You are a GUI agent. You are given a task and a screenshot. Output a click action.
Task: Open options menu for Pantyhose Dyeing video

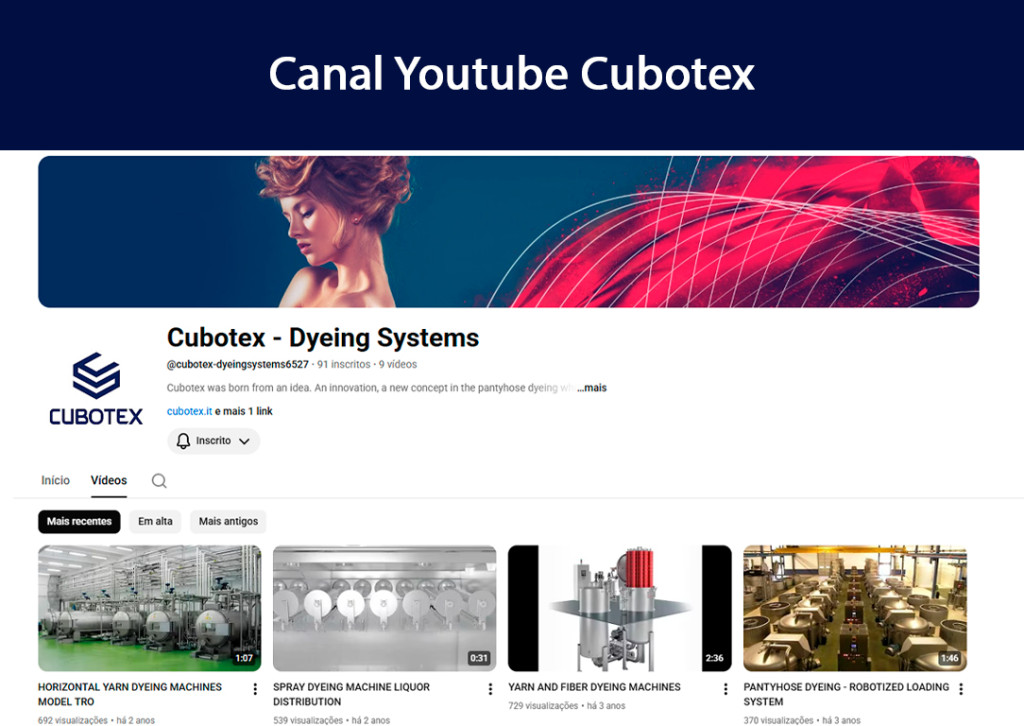click(961, 689)
